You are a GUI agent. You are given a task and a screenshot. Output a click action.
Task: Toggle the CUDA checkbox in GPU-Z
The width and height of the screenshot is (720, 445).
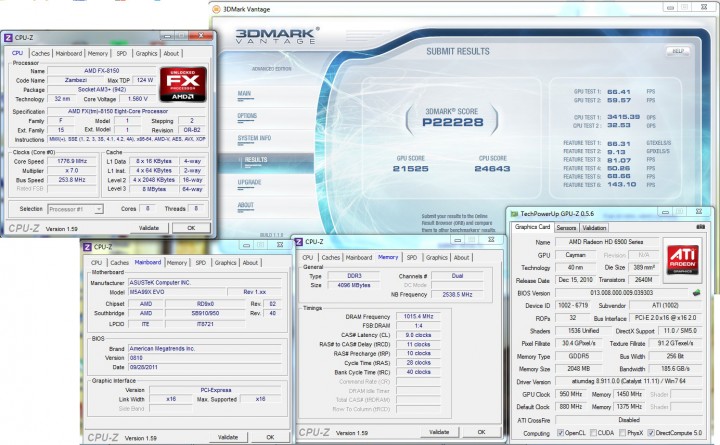[x=593, y=433]
